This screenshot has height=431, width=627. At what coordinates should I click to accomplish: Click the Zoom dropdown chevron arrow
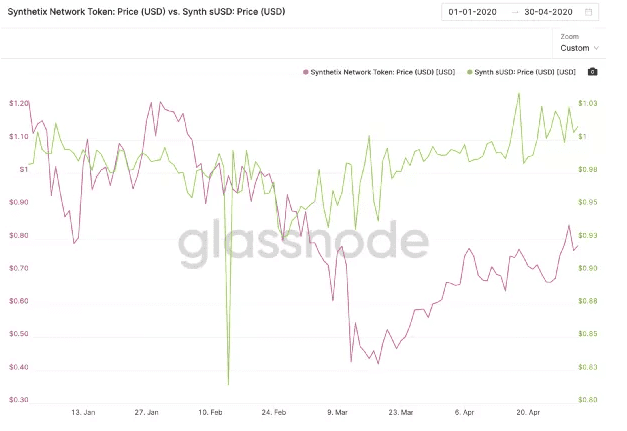pos(597,48)
